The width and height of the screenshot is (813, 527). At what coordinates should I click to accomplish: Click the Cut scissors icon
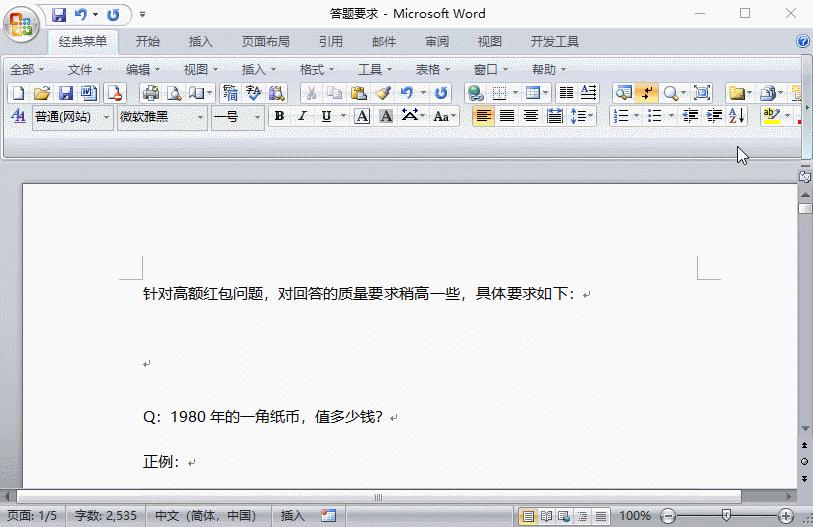[311, 93]
